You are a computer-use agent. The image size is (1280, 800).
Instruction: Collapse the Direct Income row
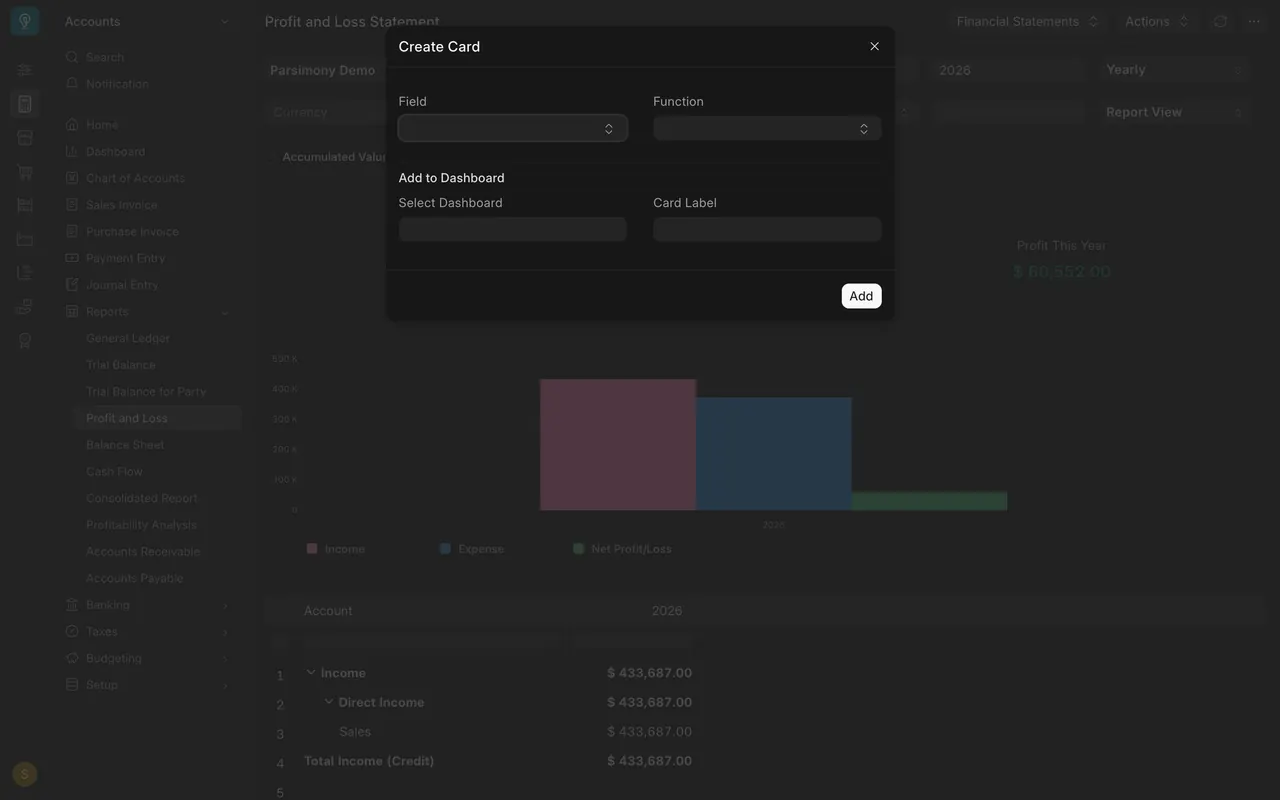329,702
